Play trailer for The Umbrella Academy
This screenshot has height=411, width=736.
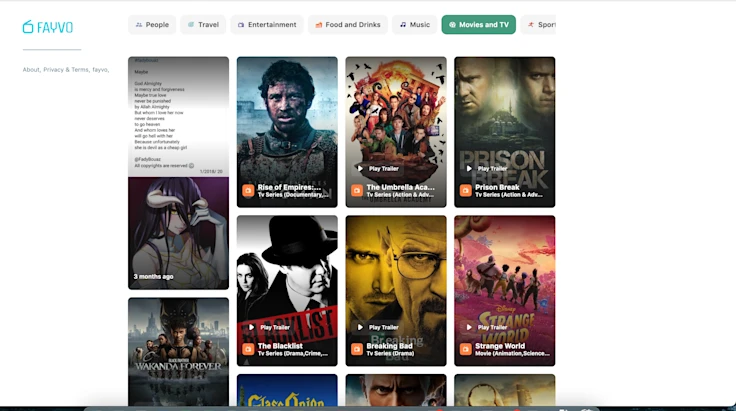[x=378, y=168]
